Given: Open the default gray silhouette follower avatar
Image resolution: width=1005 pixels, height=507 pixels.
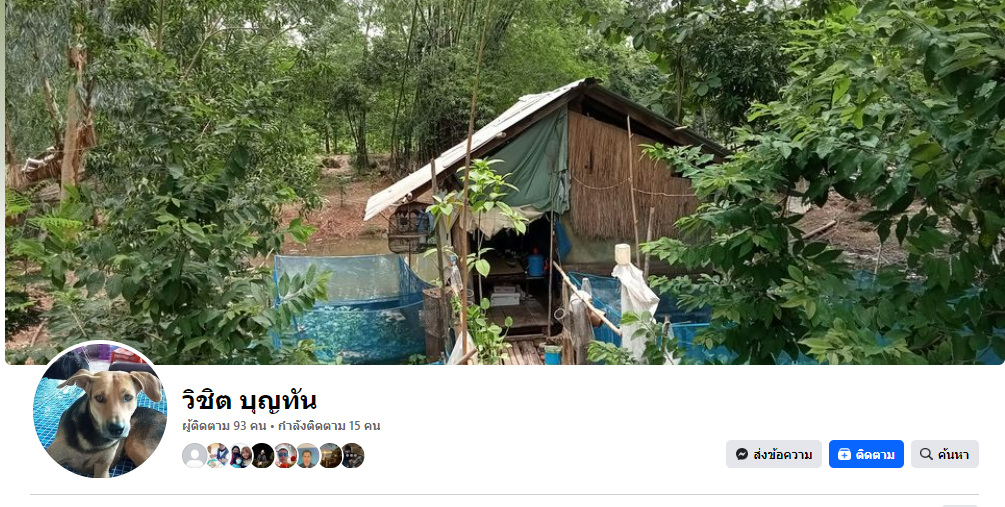Looking at the screenshot, I should point(194,456).
